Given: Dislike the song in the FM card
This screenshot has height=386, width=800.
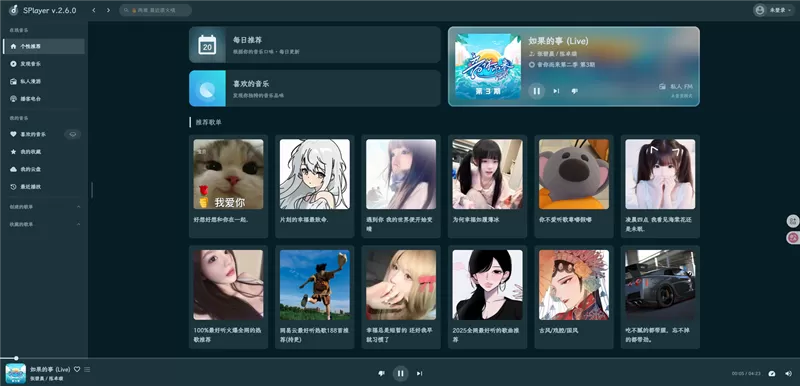Looking at the screenshot, I should pyautogui.click(x=574, y=91).
